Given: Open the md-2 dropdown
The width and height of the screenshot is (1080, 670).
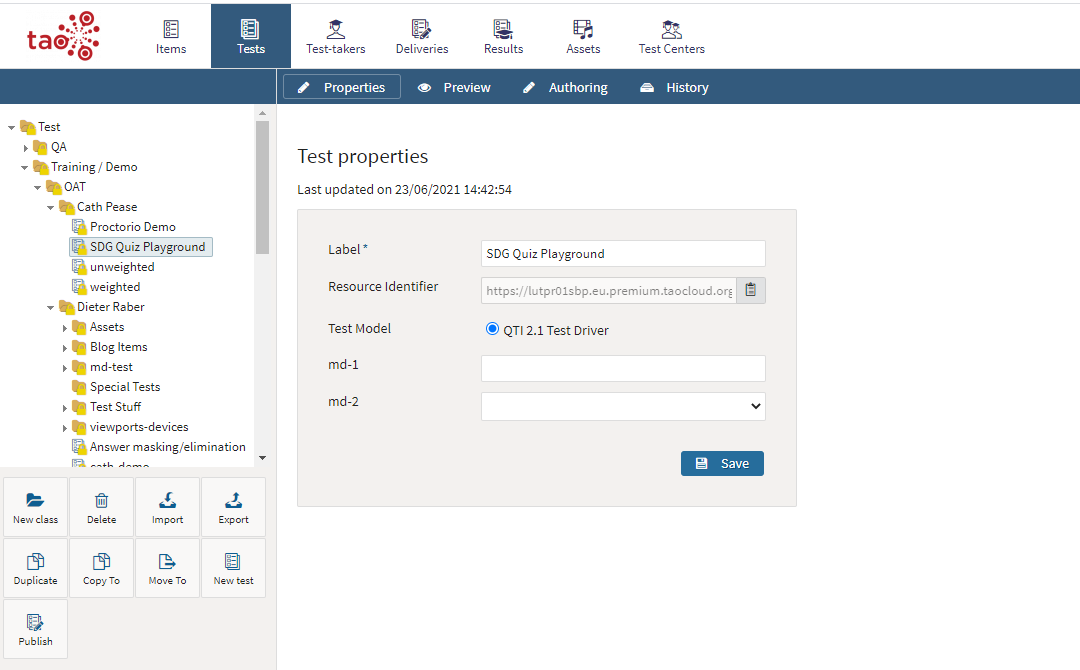Looking at the screenshot, I should coord(623,406).
